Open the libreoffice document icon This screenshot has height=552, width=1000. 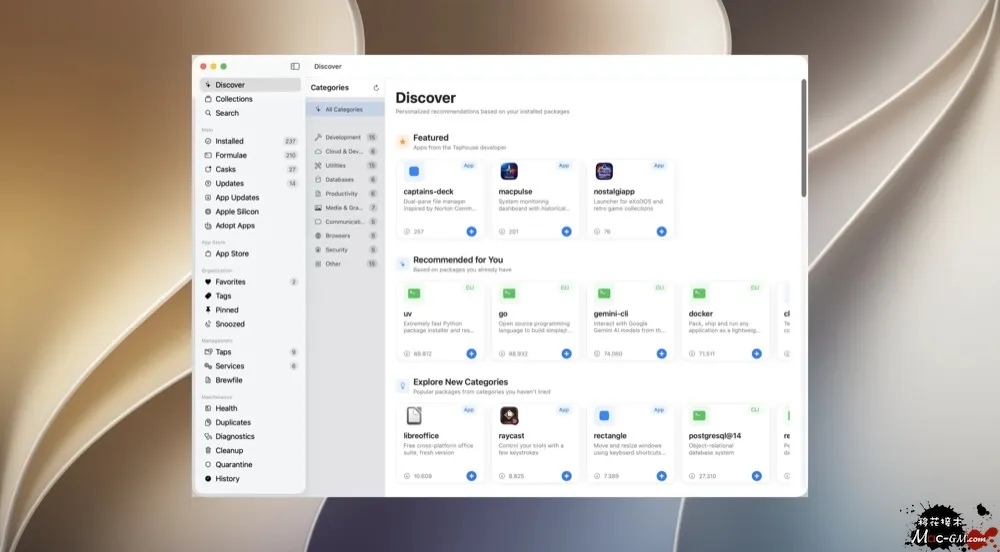click(x=414, y=416)
